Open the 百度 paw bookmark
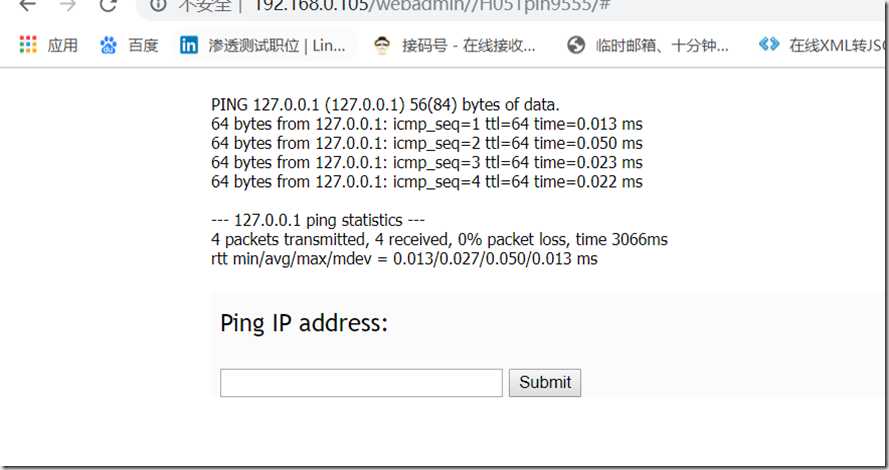889x470 pixels. pos(129,45)
